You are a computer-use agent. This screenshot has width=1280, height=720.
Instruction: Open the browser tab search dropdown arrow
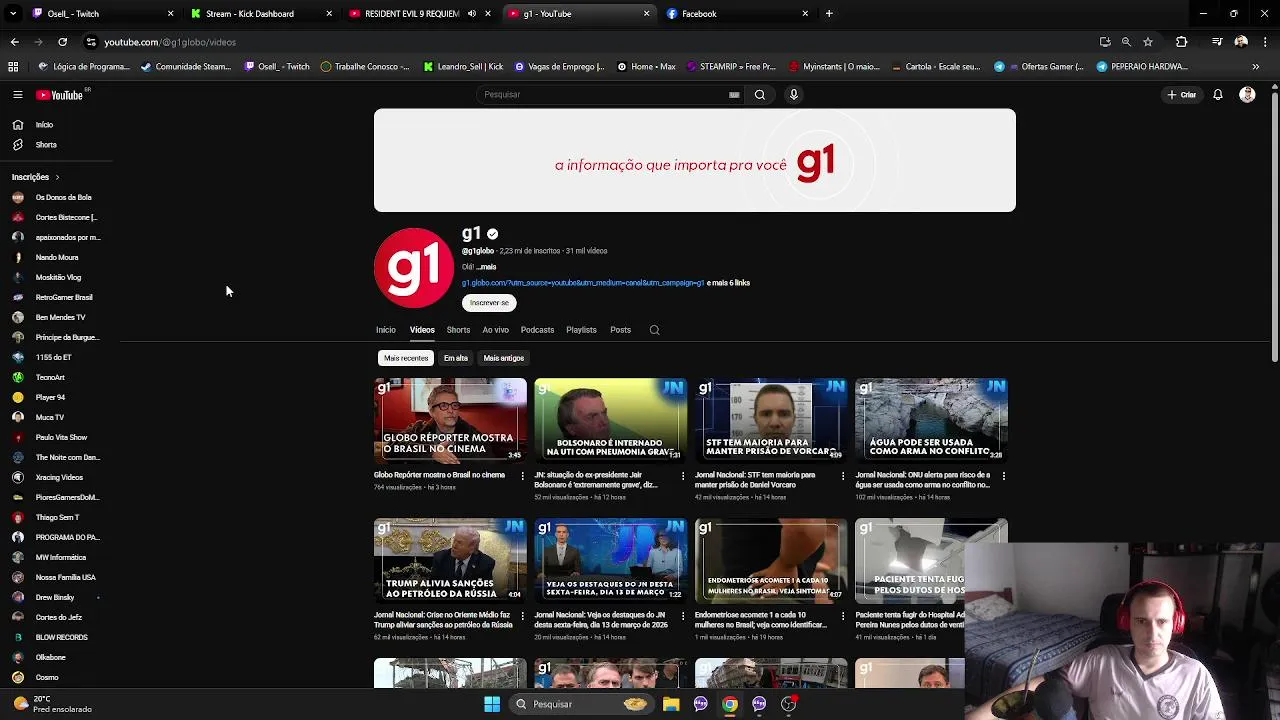(13, 14)
